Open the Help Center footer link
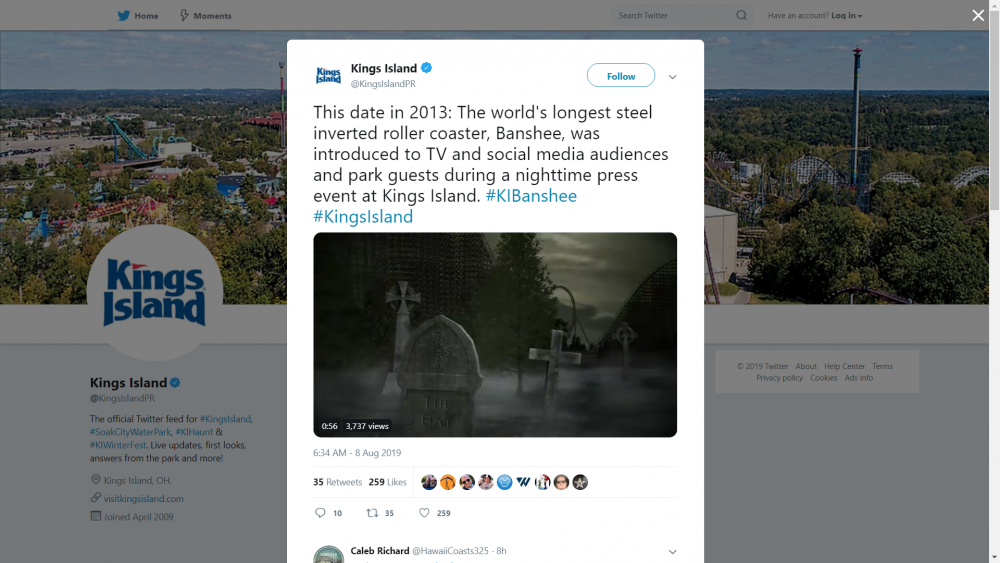 pyautogui.click(x=844, y=366)
